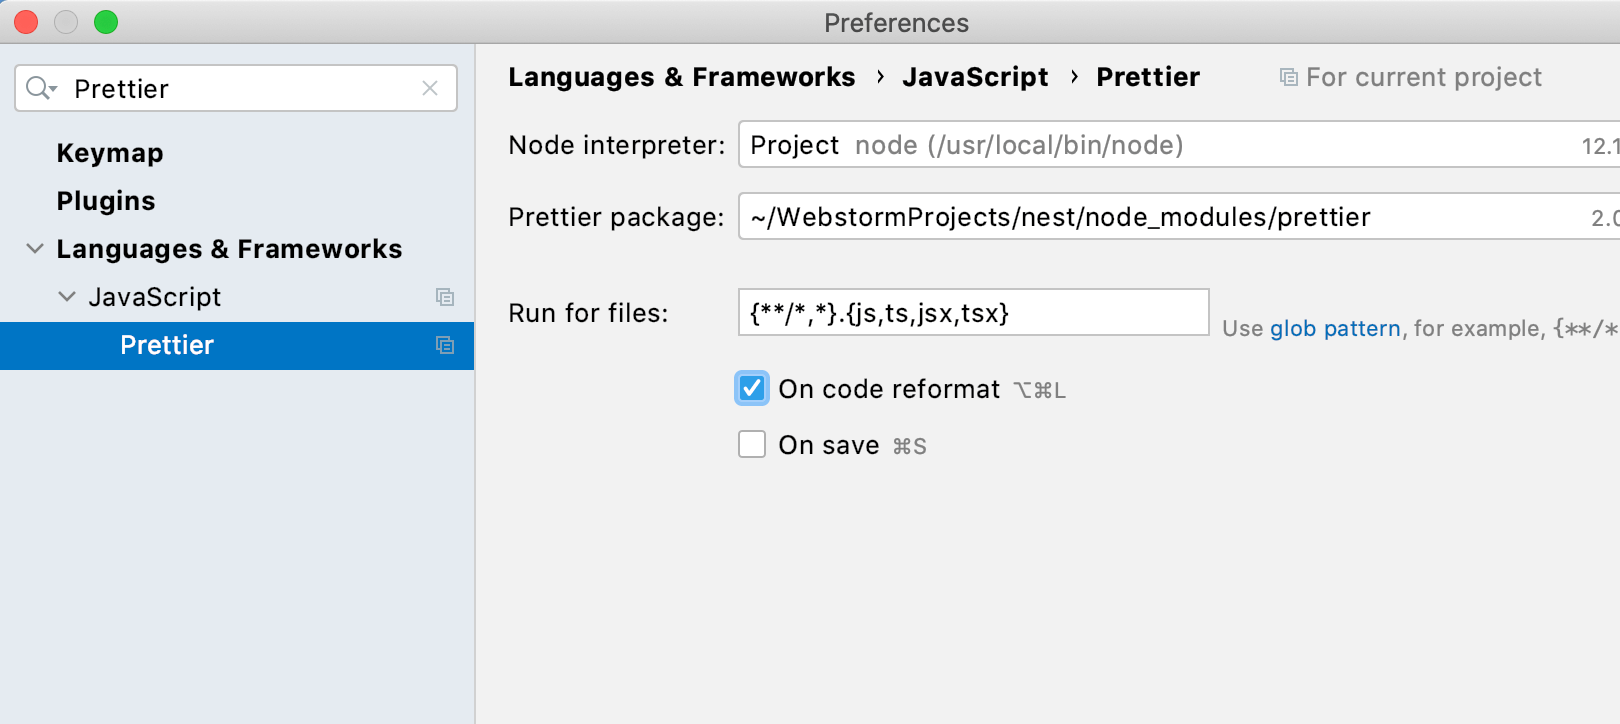Click the green zoom window button
This screenshot has width=1620, height=724.
coord(106,22)
